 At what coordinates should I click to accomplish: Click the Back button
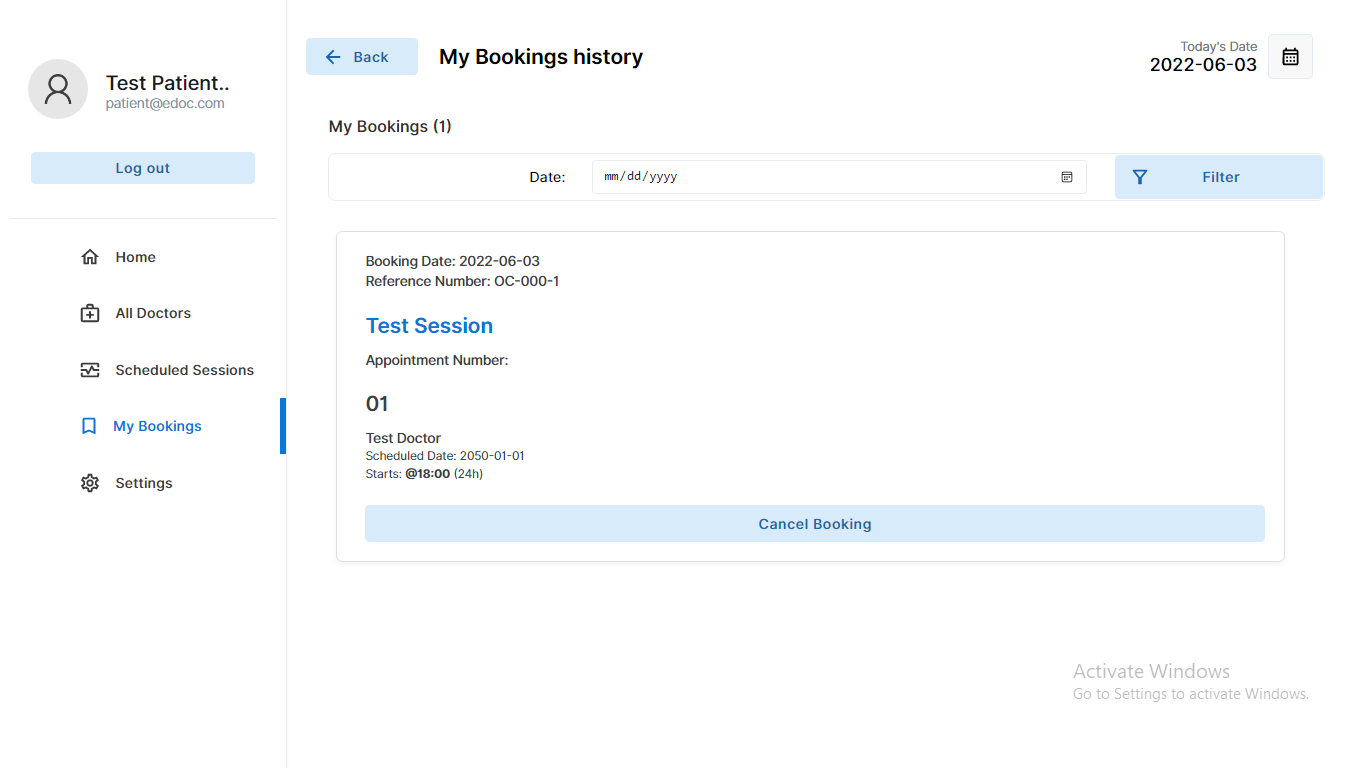[x=362, y=56]
